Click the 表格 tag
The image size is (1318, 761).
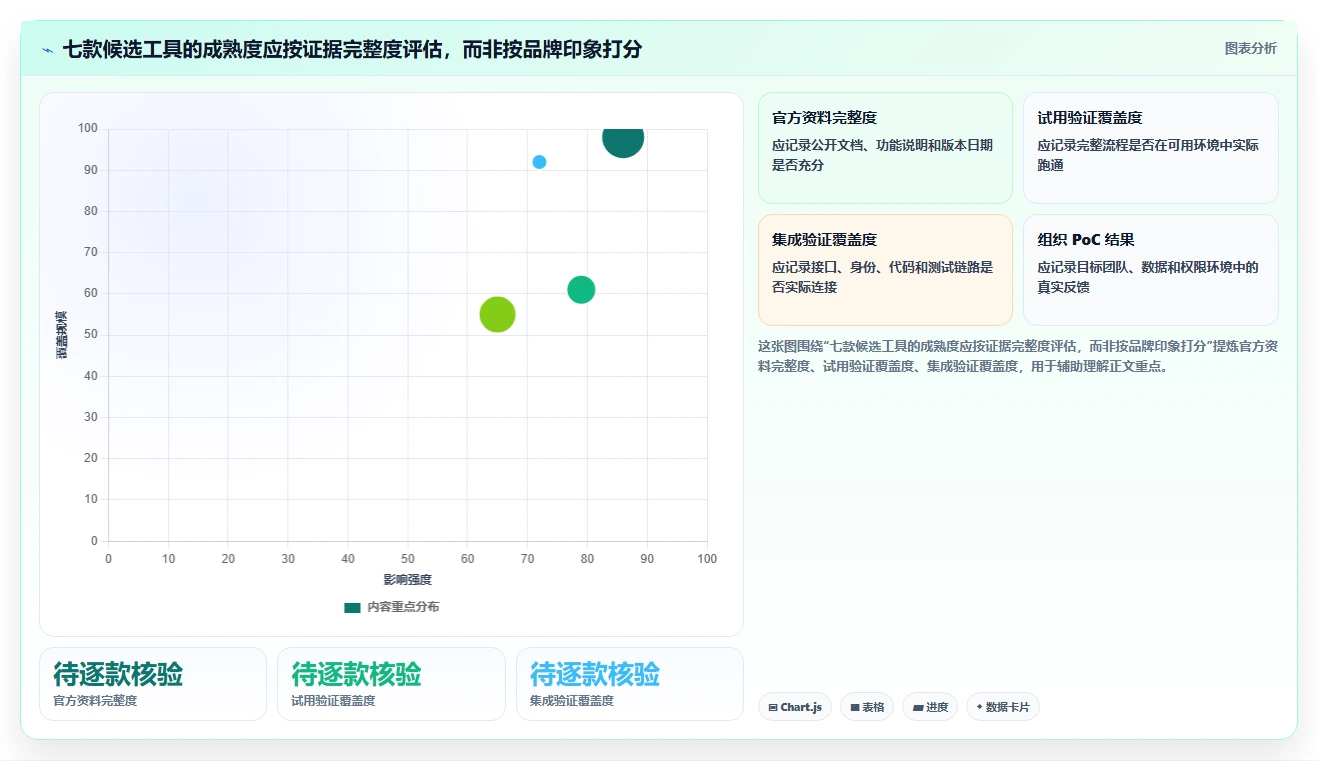[x=867, y=707]
